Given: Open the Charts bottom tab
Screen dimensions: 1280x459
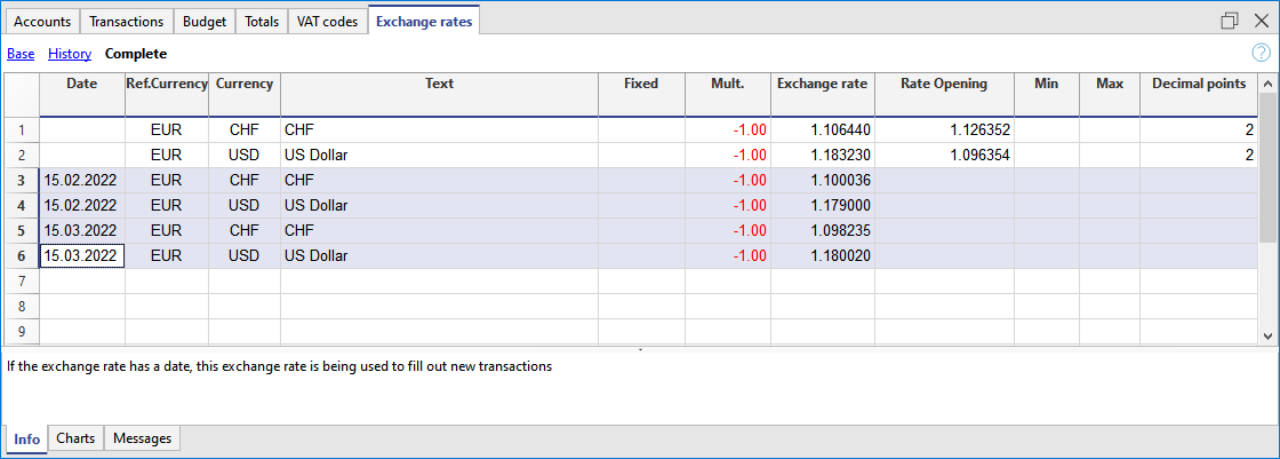Looking at the screenshot, I should pos(76,438).
